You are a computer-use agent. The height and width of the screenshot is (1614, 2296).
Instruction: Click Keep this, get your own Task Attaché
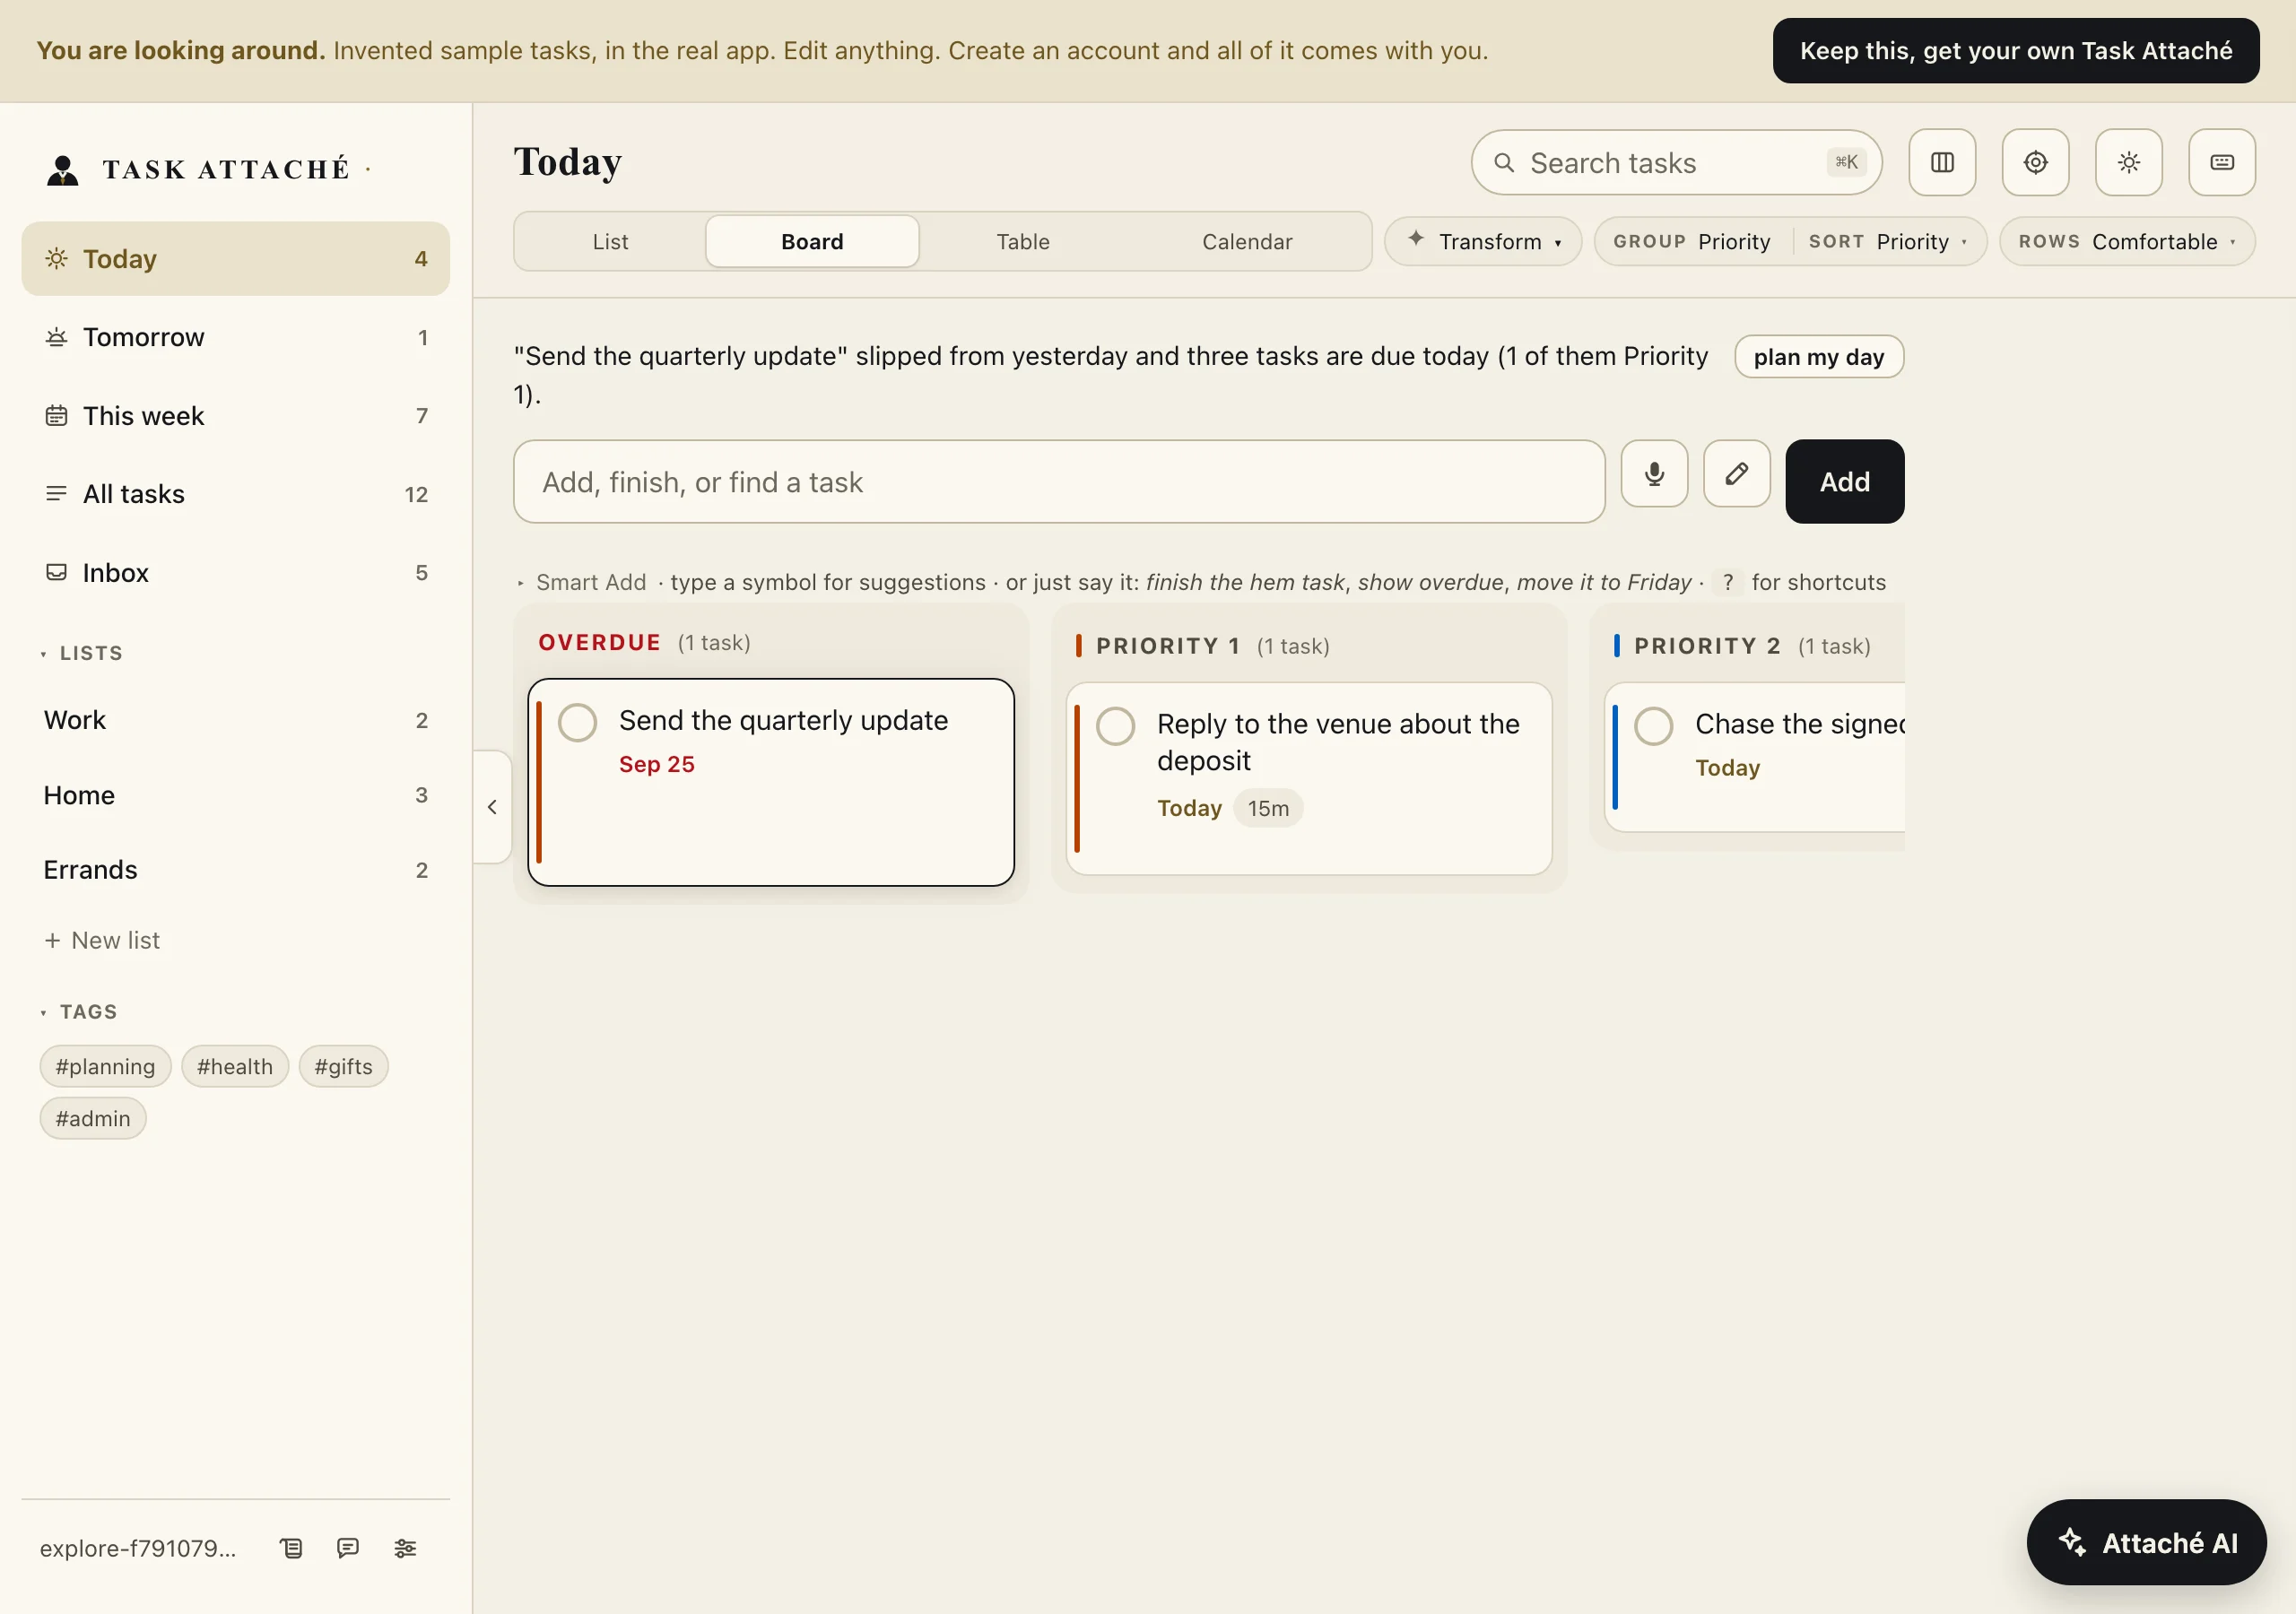[x=2015, y=50]
